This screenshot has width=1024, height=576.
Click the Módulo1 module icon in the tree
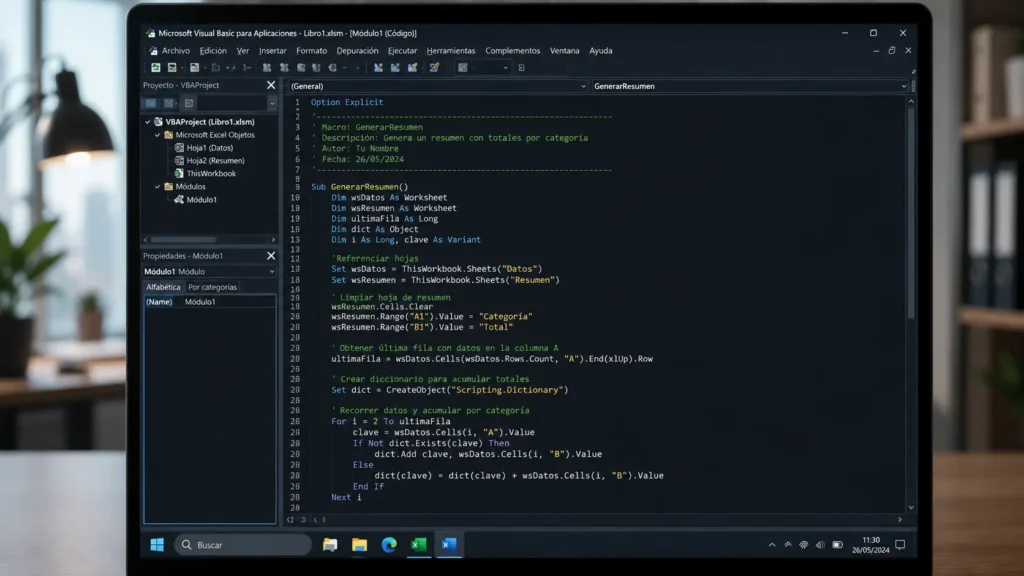point(179,199)
